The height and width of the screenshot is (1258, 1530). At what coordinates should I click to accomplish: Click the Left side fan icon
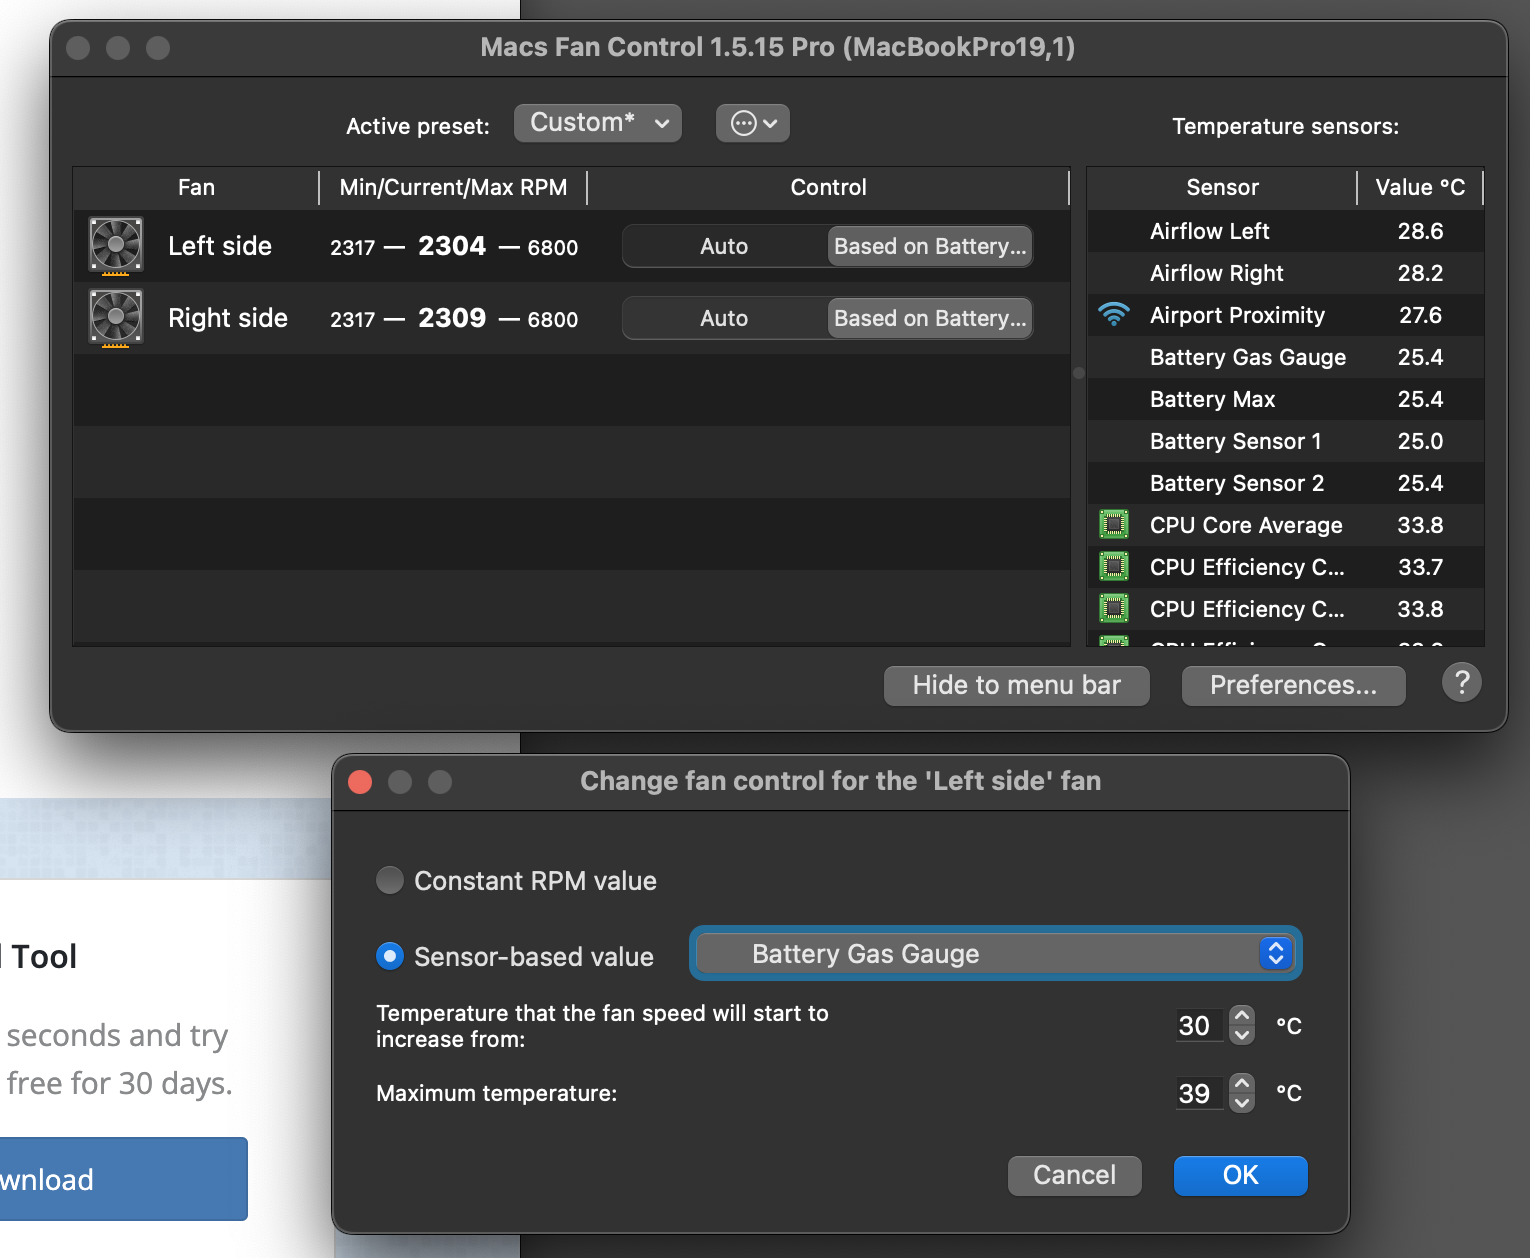click(115, 245)
